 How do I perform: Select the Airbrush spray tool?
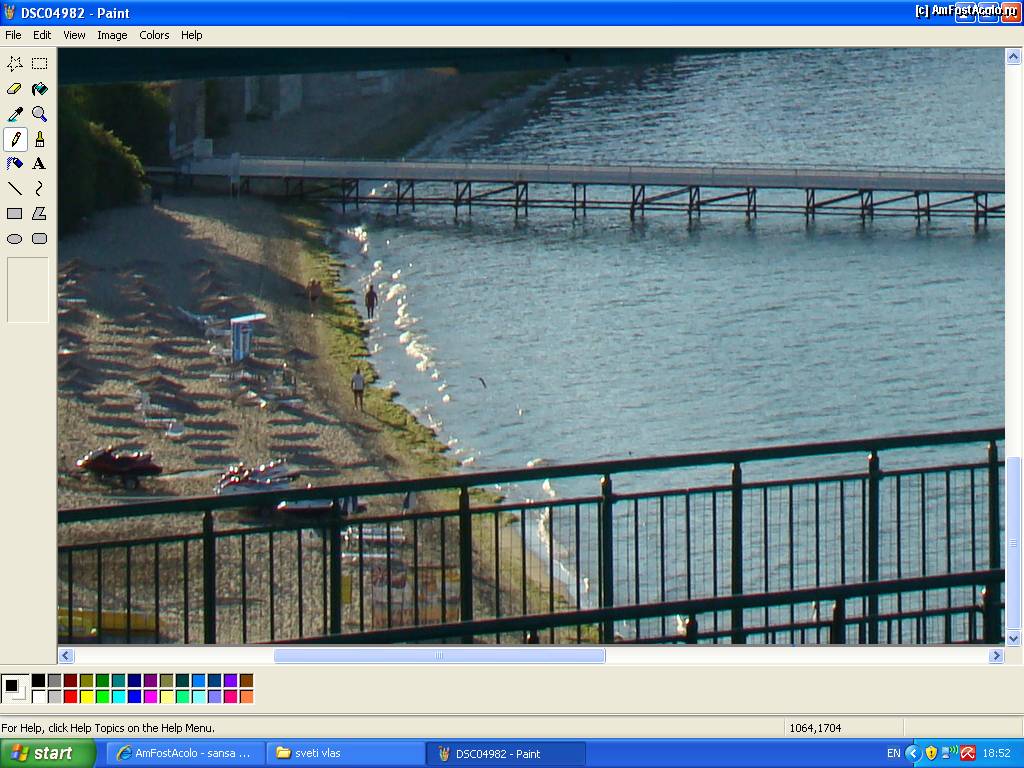click(15, 163)
